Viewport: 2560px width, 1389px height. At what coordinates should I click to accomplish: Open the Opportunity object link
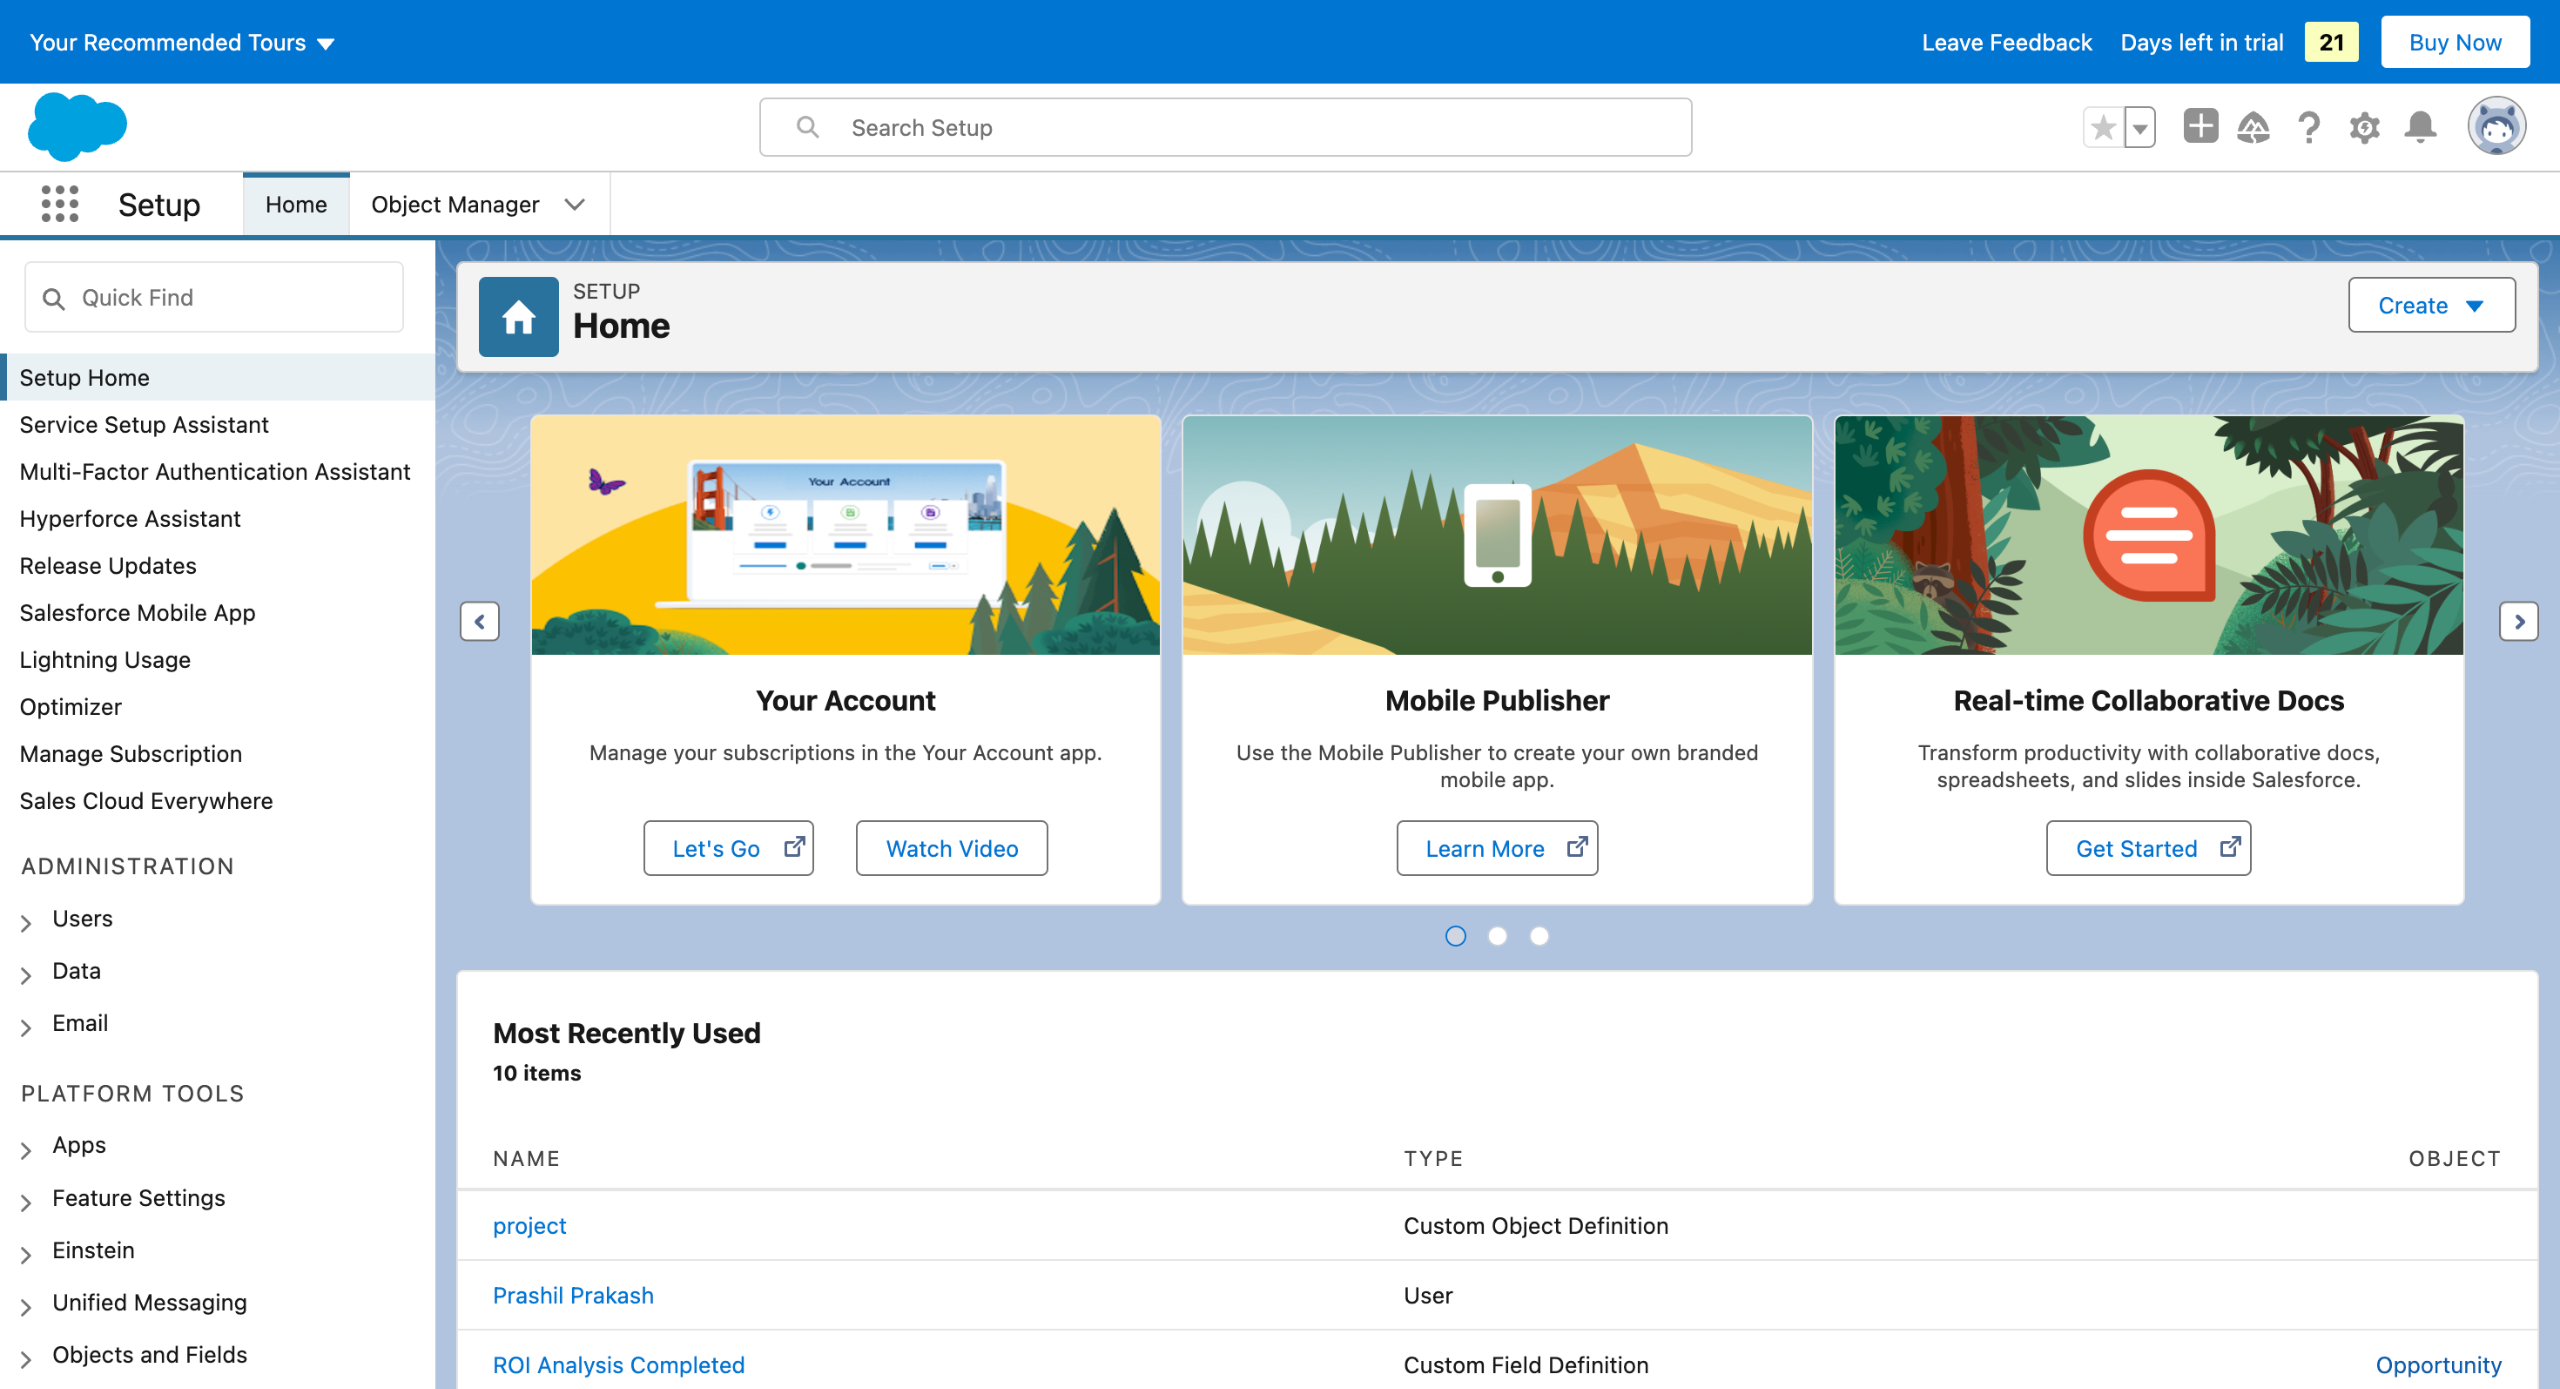pos(2439,1365)
